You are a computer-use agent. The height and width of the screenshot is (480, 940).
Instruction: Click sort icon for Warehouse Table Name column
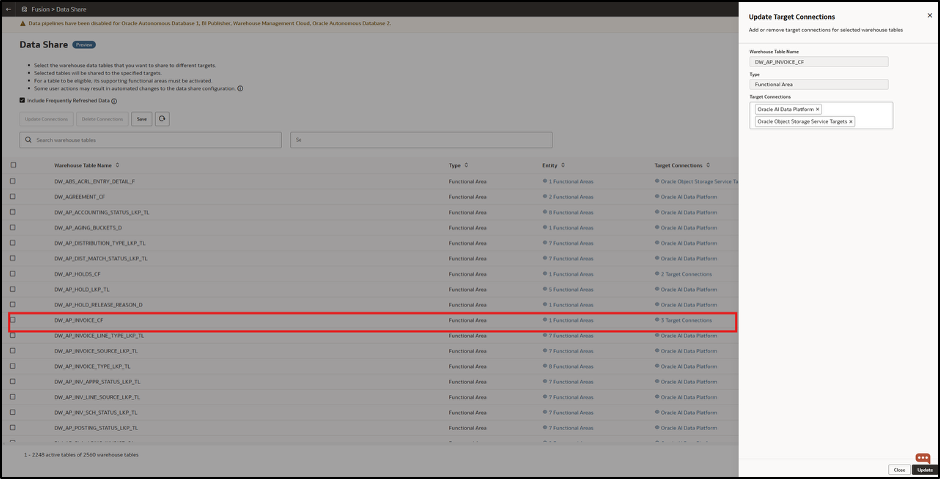(x=118, y=165)
